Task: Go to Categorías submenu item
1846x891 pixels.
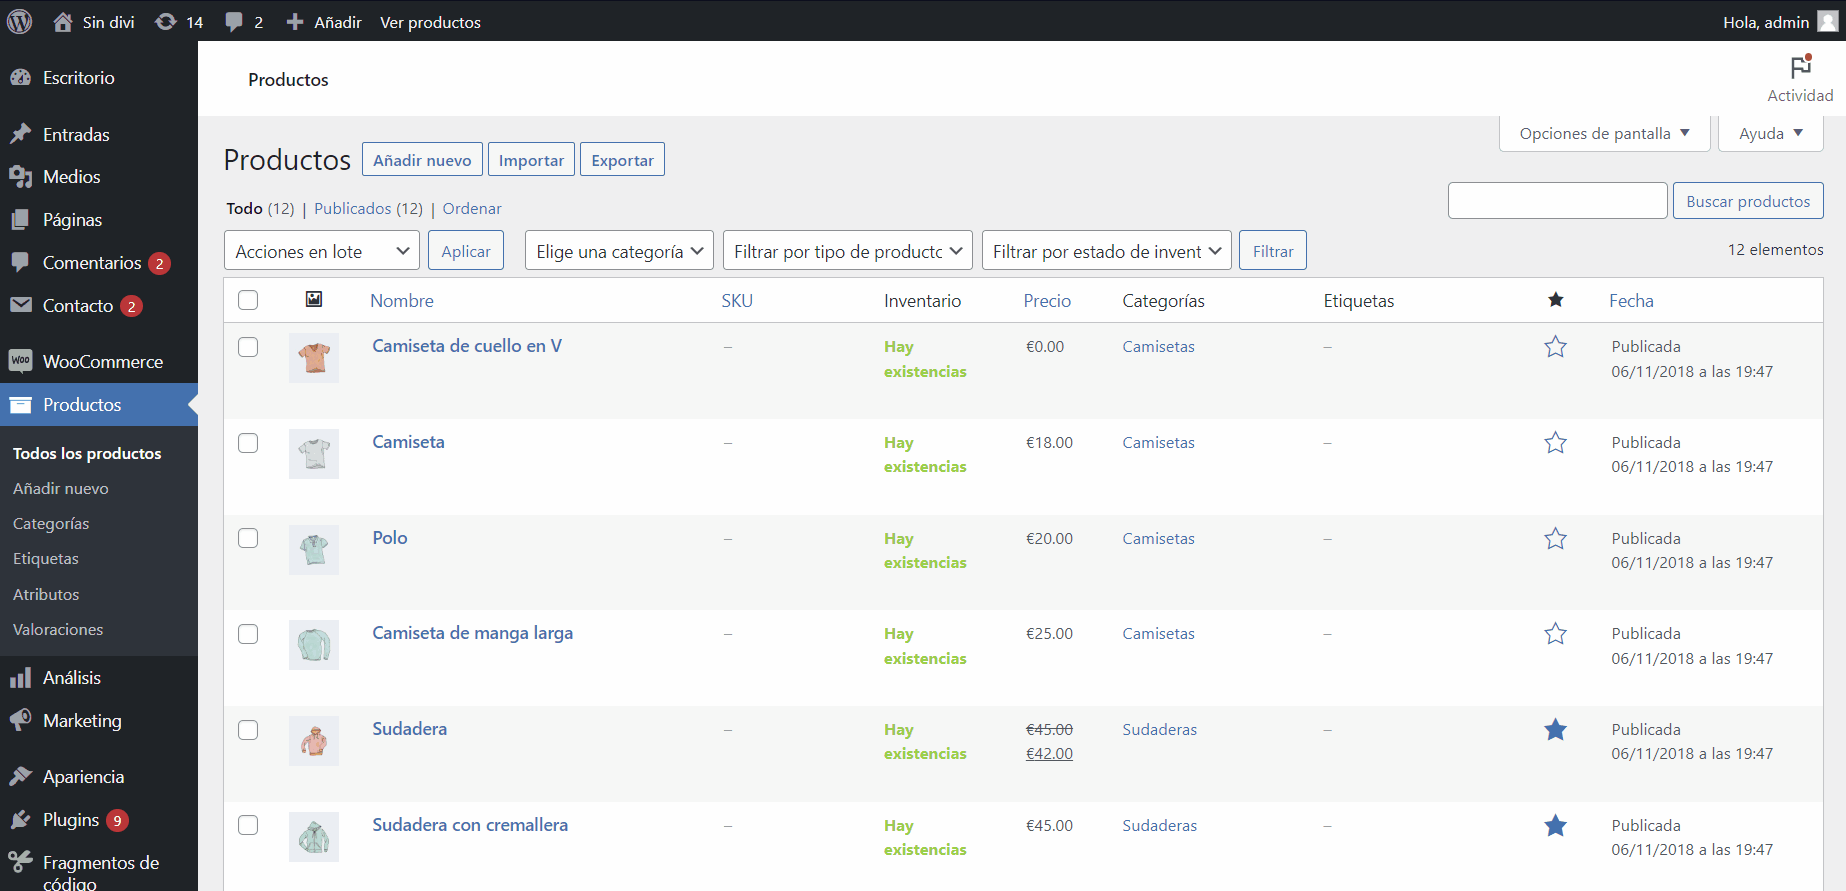Action: click(x=51, y=523)
